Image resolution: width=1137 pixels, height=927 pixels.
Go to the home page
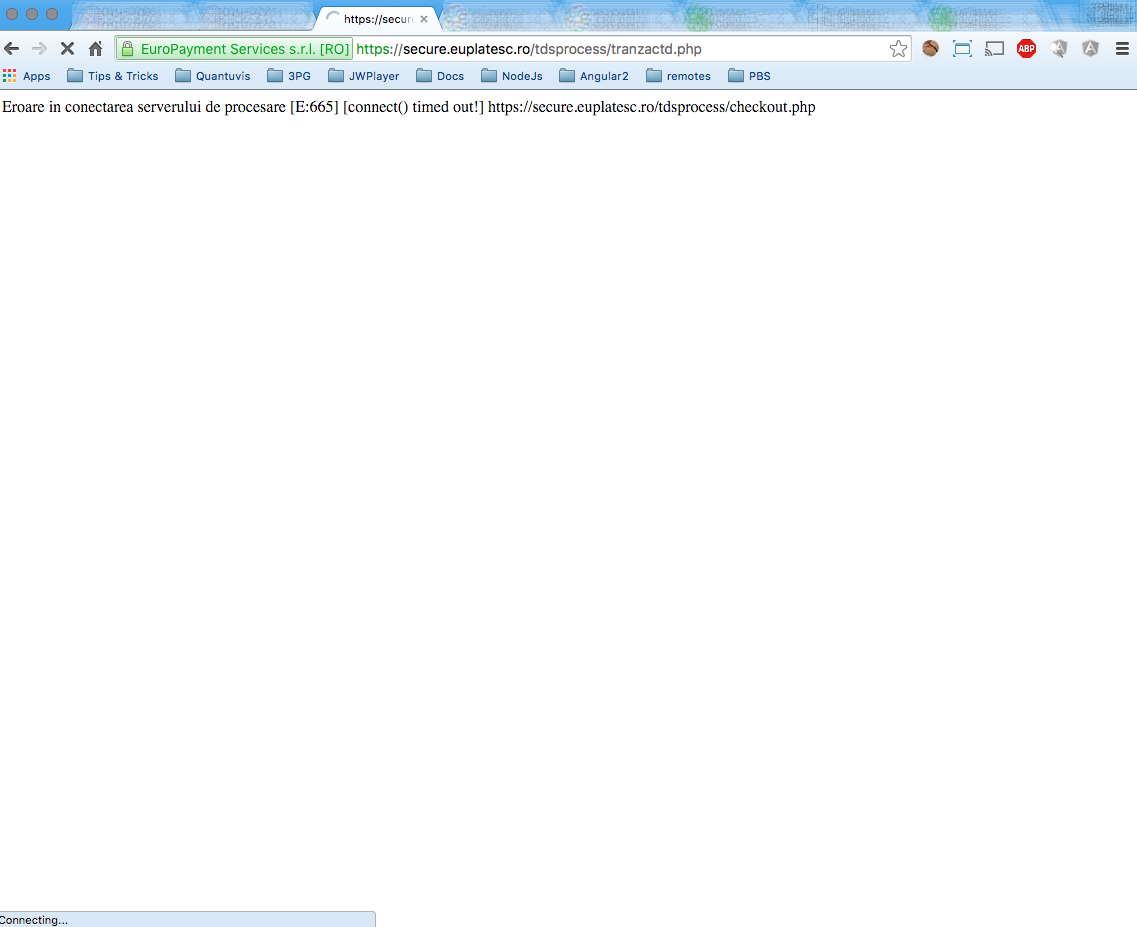tap(95, 48)
